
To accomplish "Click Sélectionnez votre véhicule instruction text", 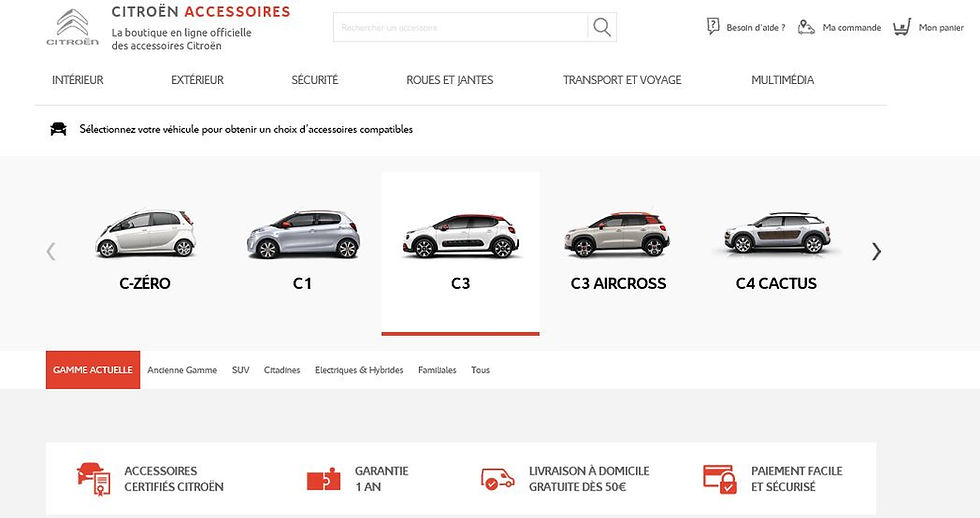I will (x=246, y=129).
